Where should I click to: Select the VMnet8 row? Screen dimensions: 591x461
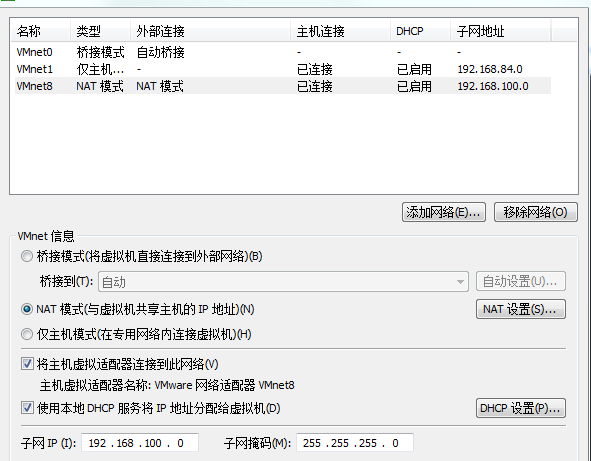(283, 86)
